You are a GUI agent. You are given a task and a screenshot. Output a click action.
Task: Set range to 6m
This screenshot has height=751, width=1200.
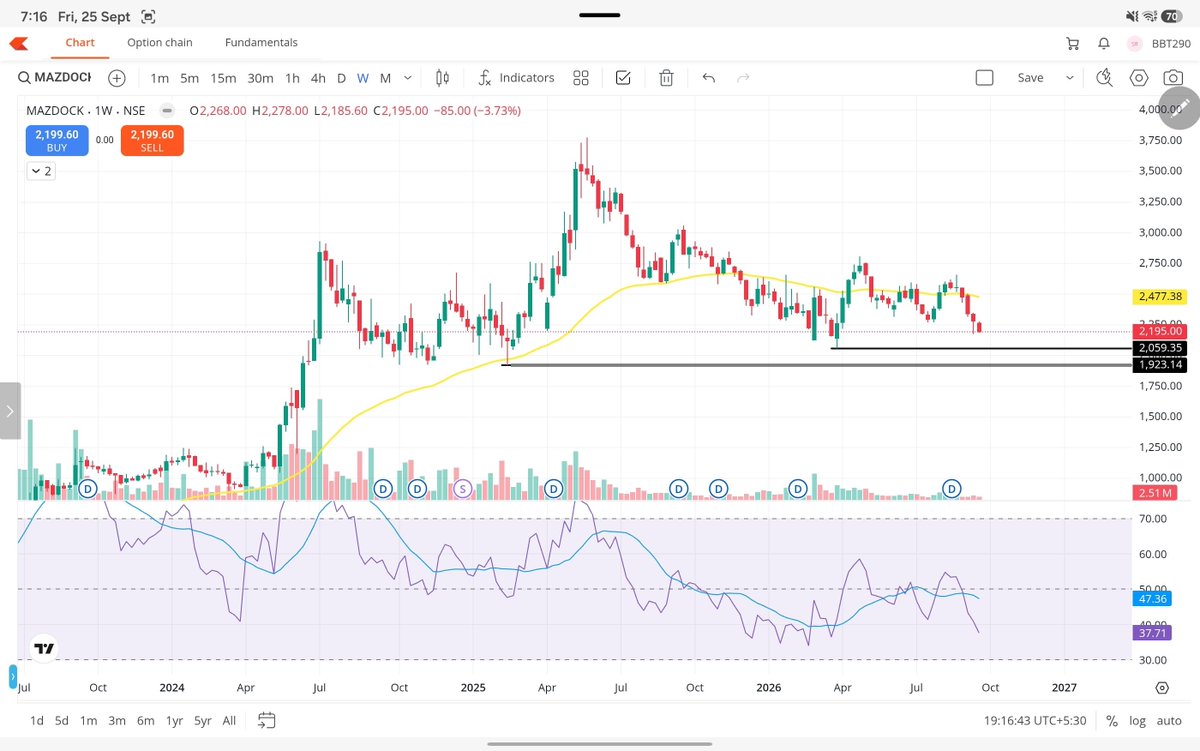pos(146,720)
